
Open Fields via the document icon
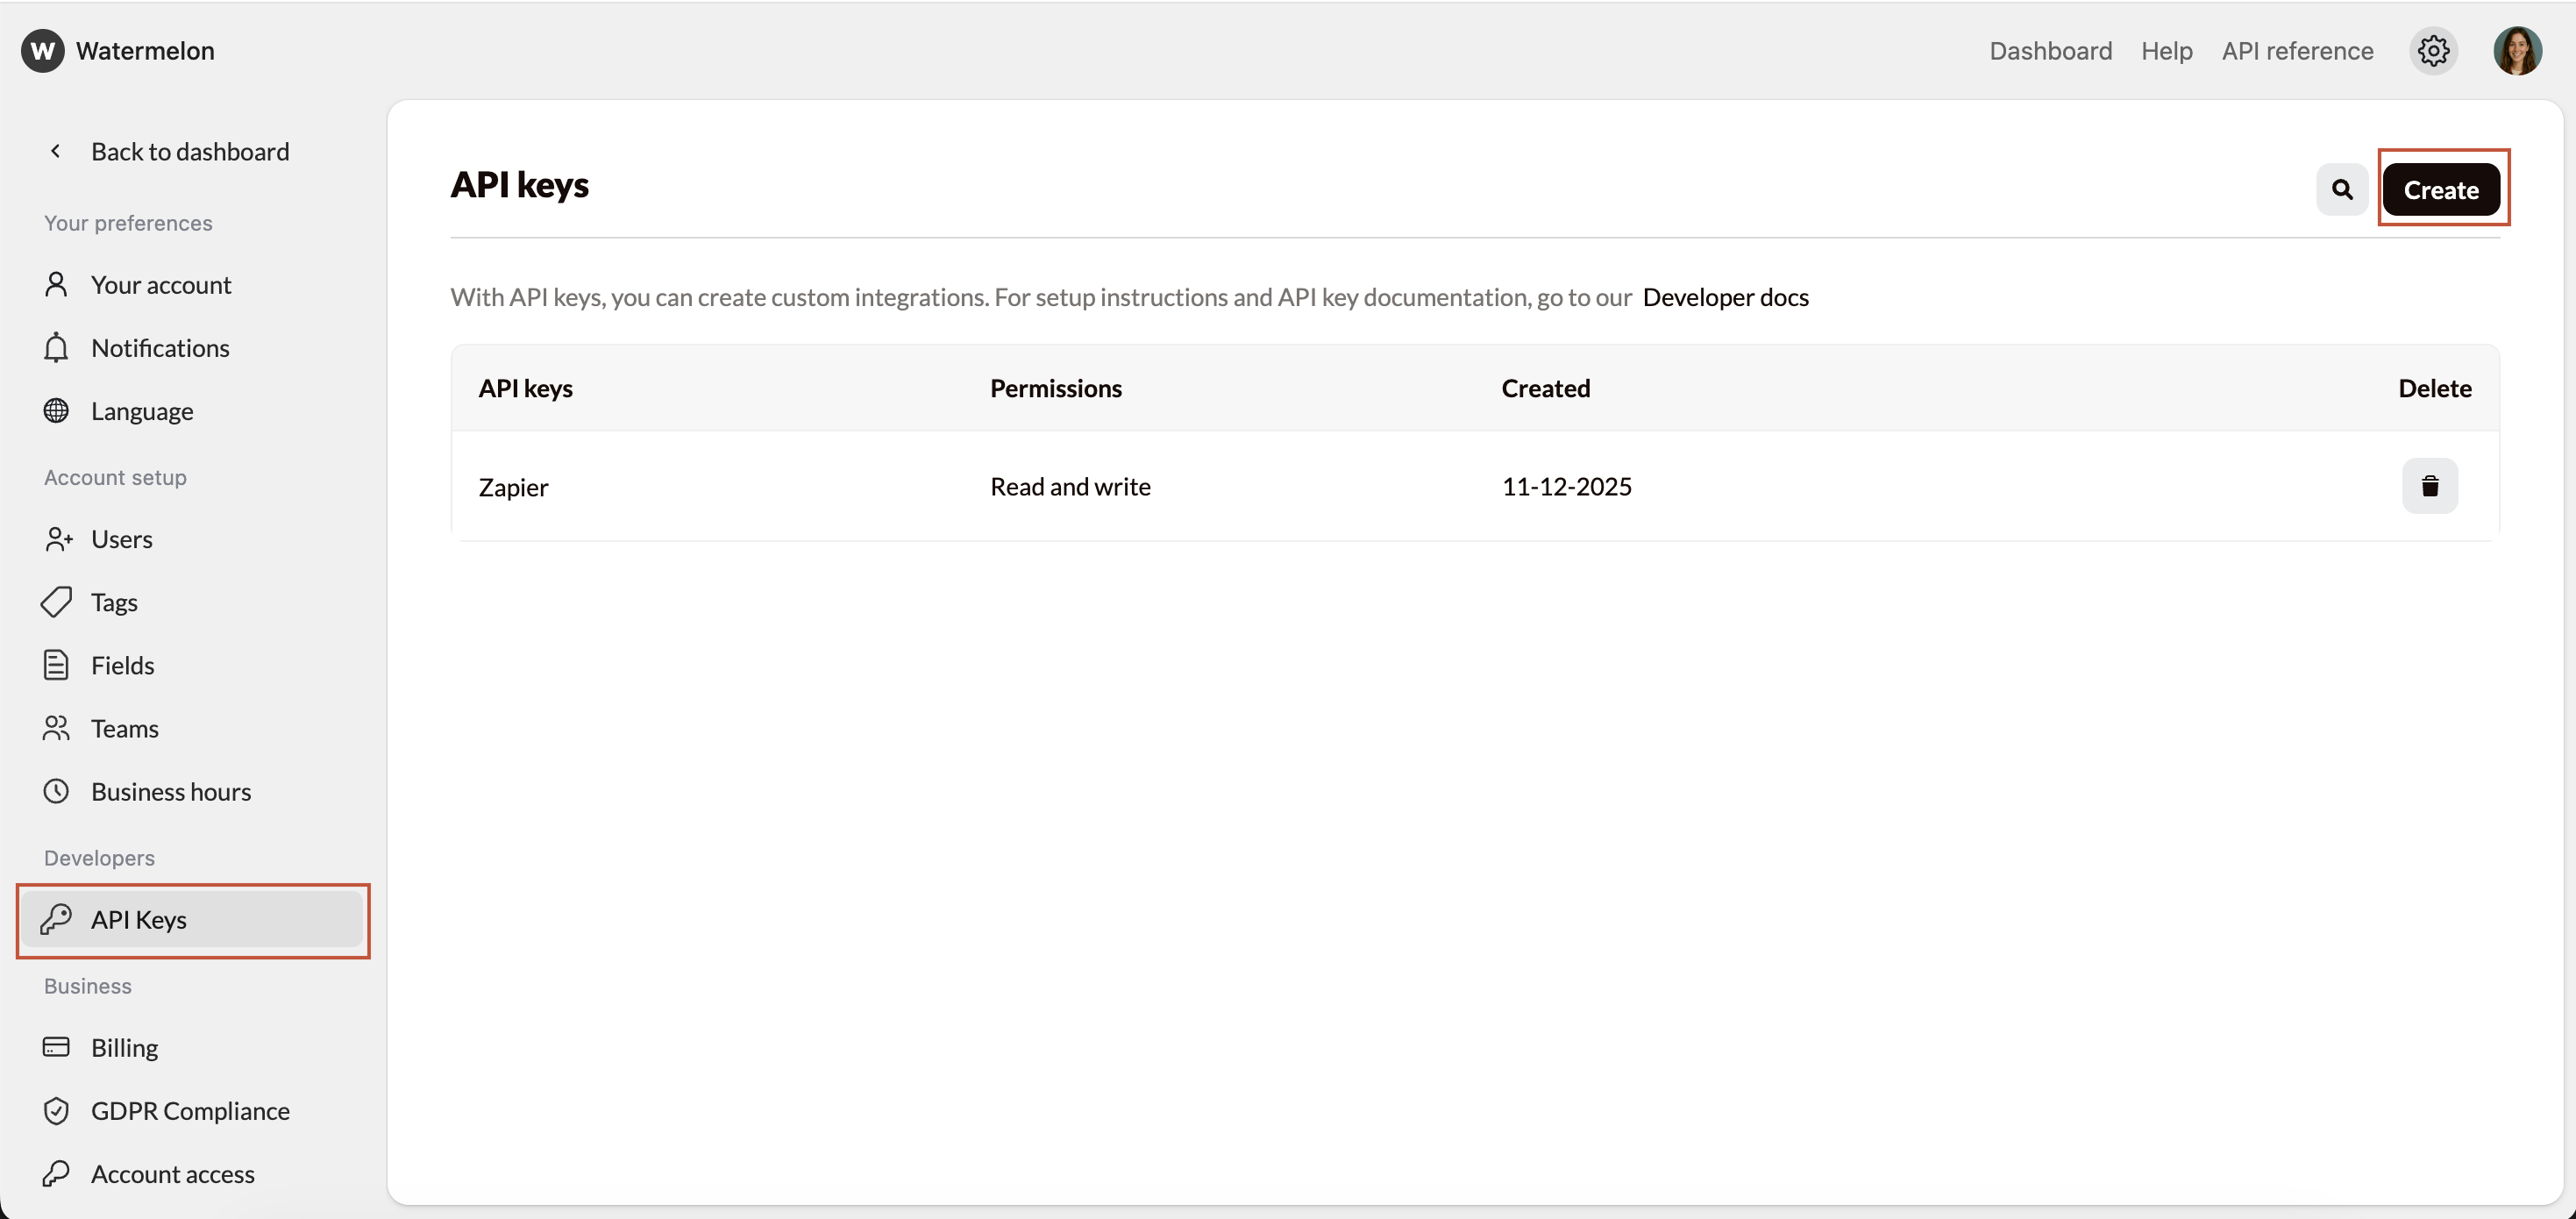click(x=56, y=665)
